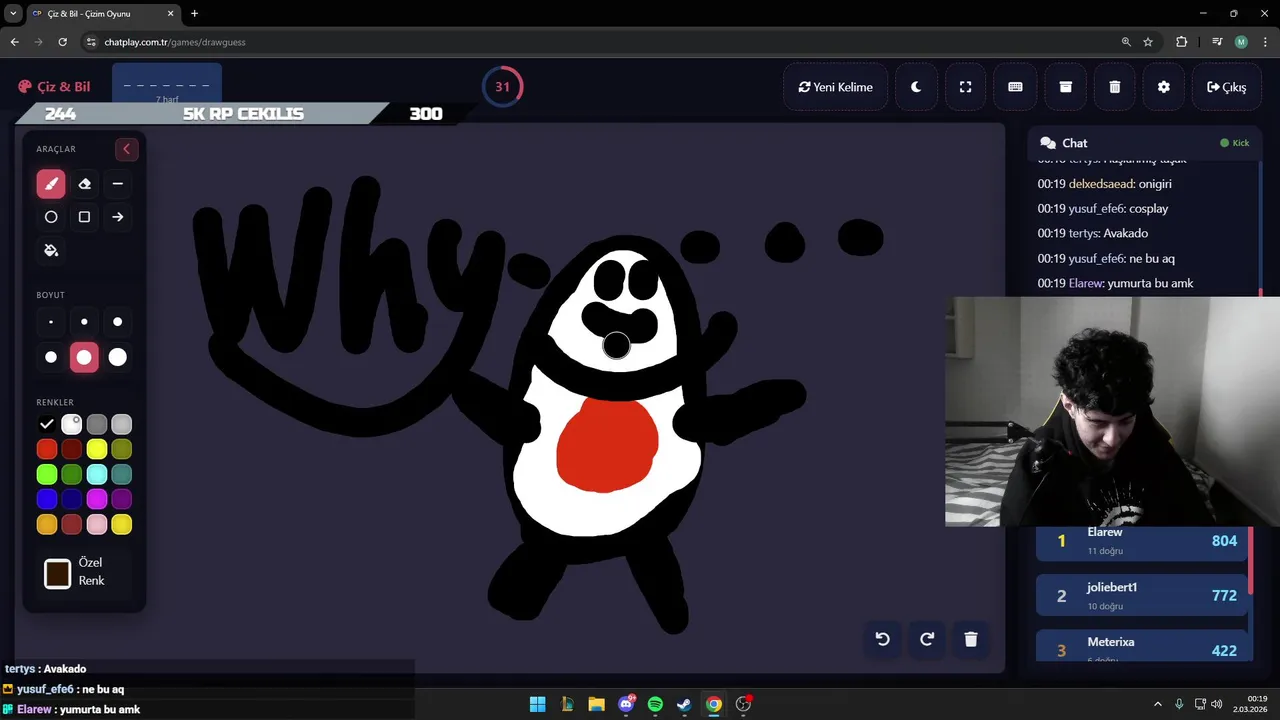Toggle dark mode with the moon icon
Image resolution: width=1280 pixels, height=720 pixels.
[916, 87]
